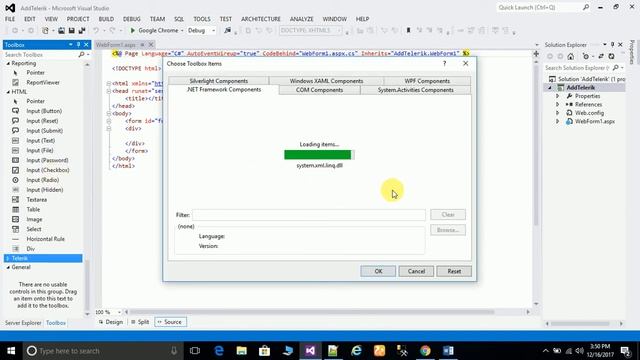Click the Search Toolbox input field
Screen dimensions: 640x360
(x=41, y=54)
